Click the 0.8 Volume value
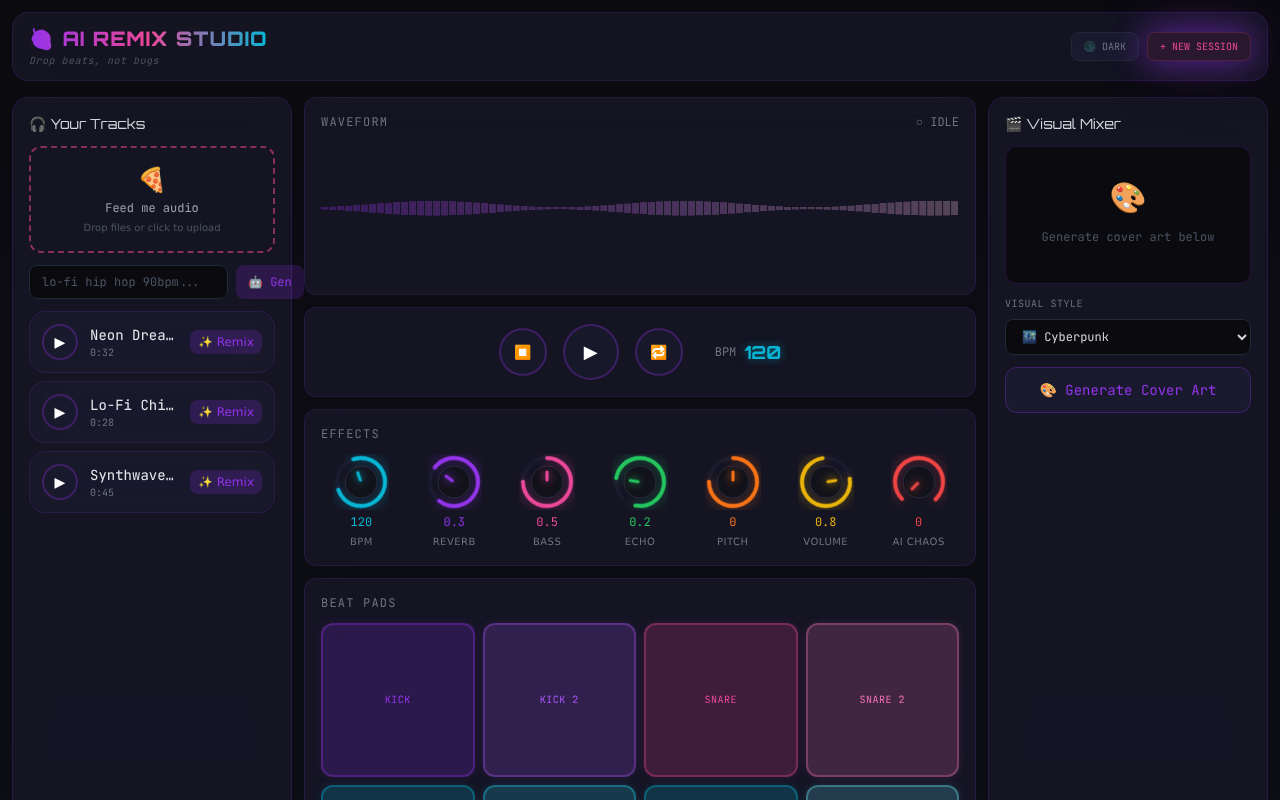This screenshot has height=800, width=1280. (x=826, y=522)
